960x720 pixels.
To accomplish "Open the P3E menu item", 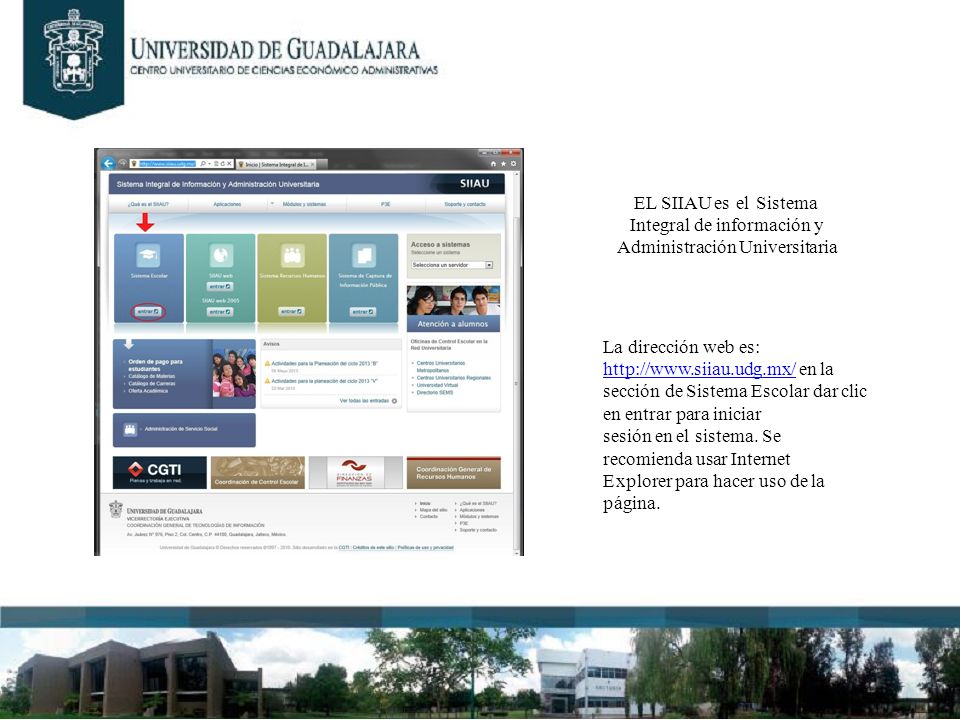I will [x=385, y=204].
